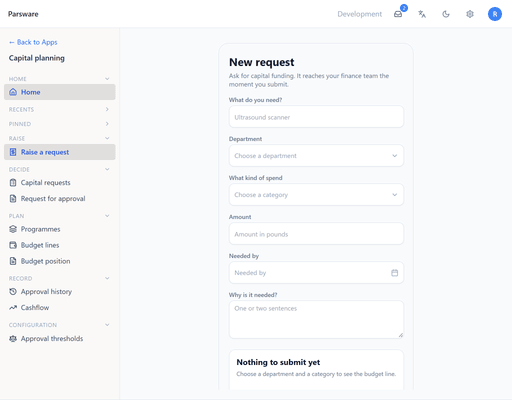Screen dimensions: 512x400
Task: Click the Capital planning app title
Action: coord(37,58)
